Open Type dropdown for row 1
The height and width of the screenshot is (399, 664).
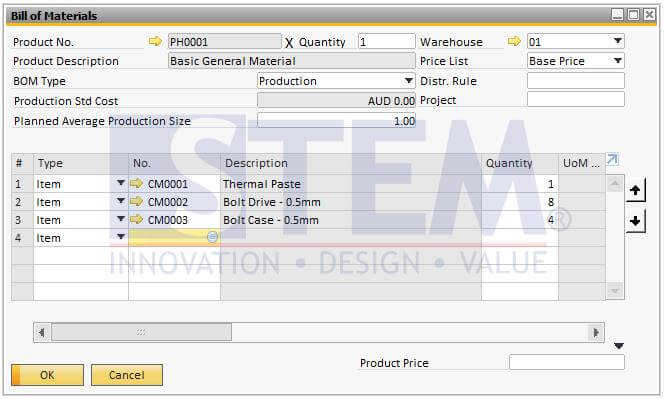coord(121,183)
